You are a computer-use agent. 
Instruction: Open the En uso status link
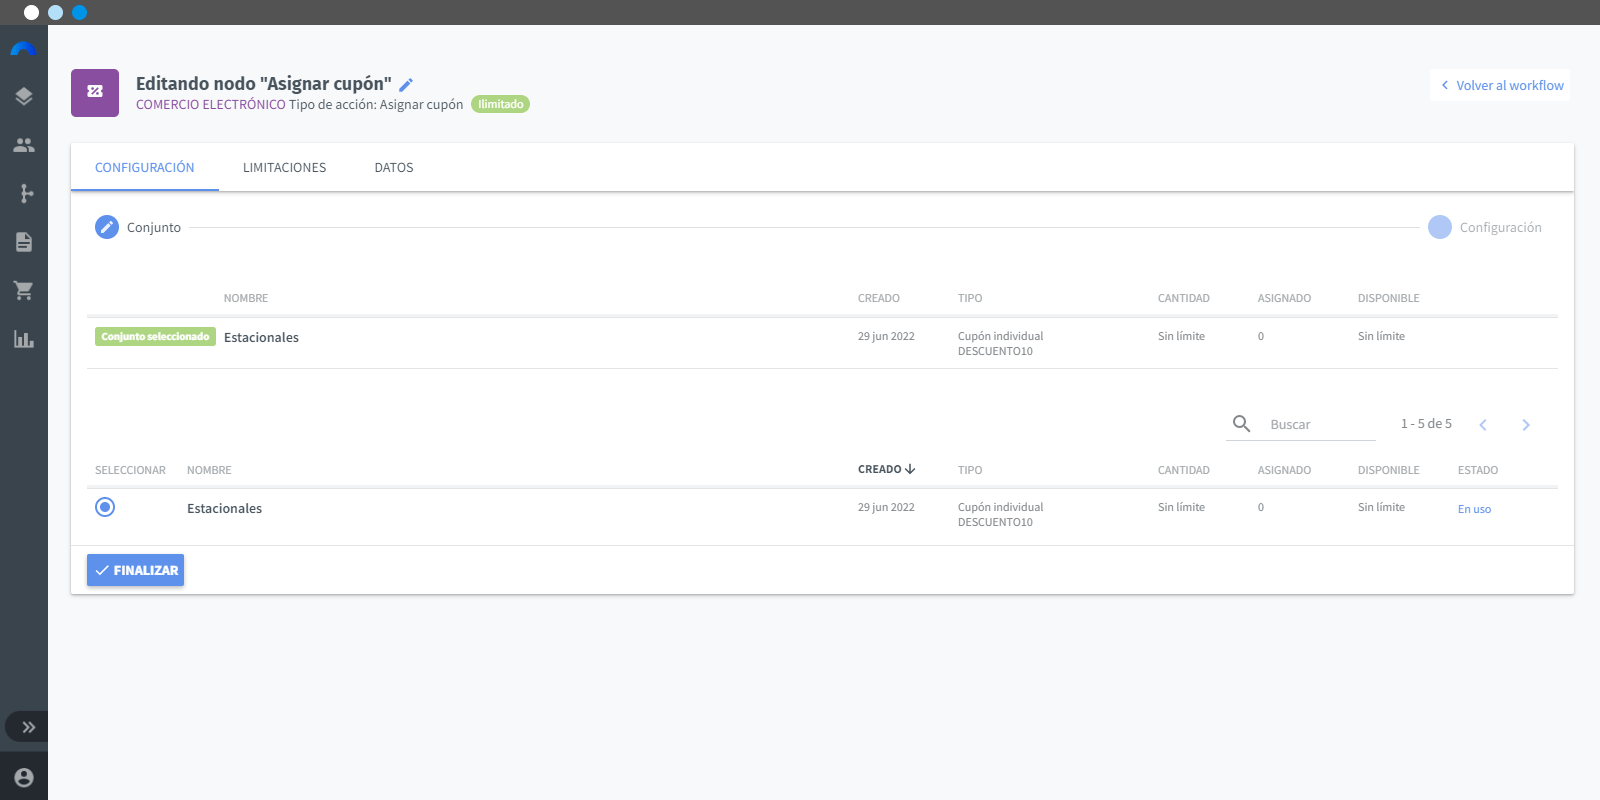(1474, 509)
